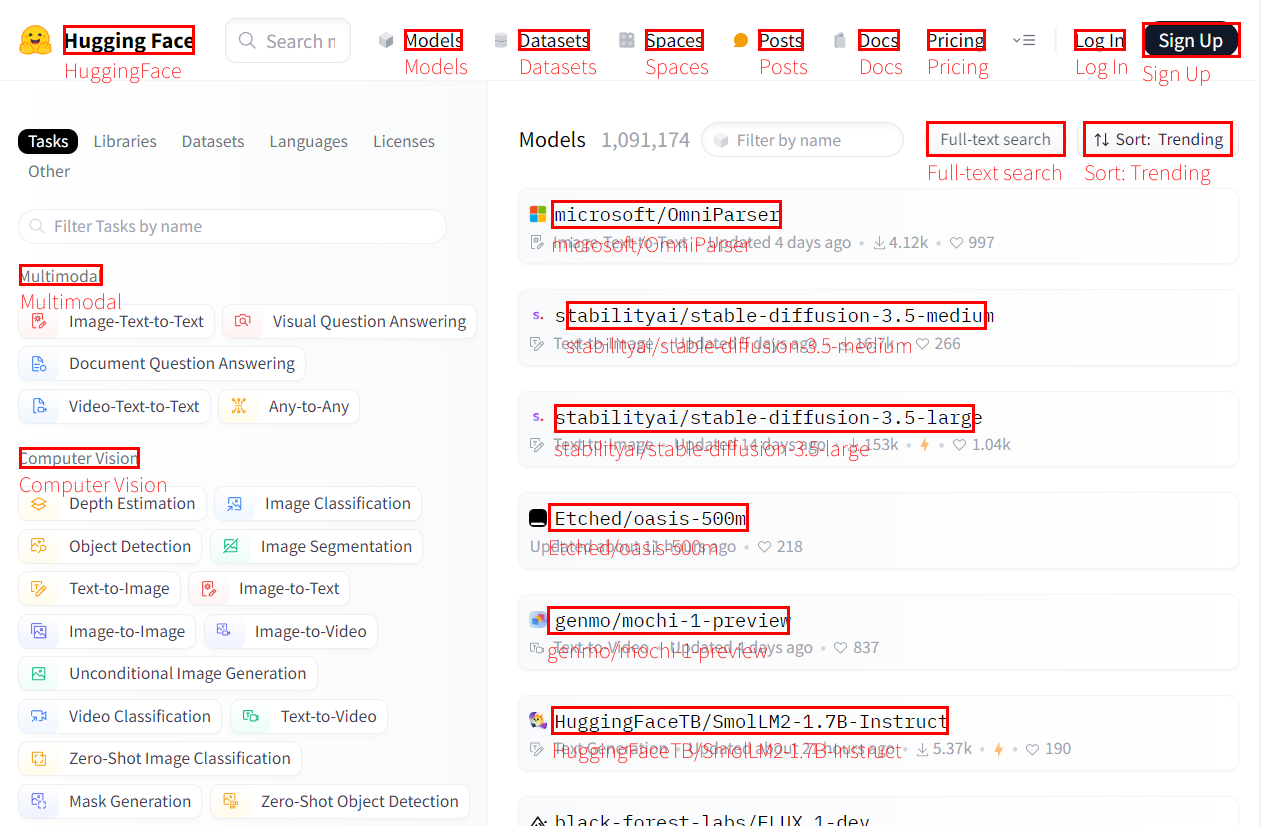The width and height of the screenshot is (1261, 826).
Task: Select the Any-to-Any task icon
Action: coord(238,406)
